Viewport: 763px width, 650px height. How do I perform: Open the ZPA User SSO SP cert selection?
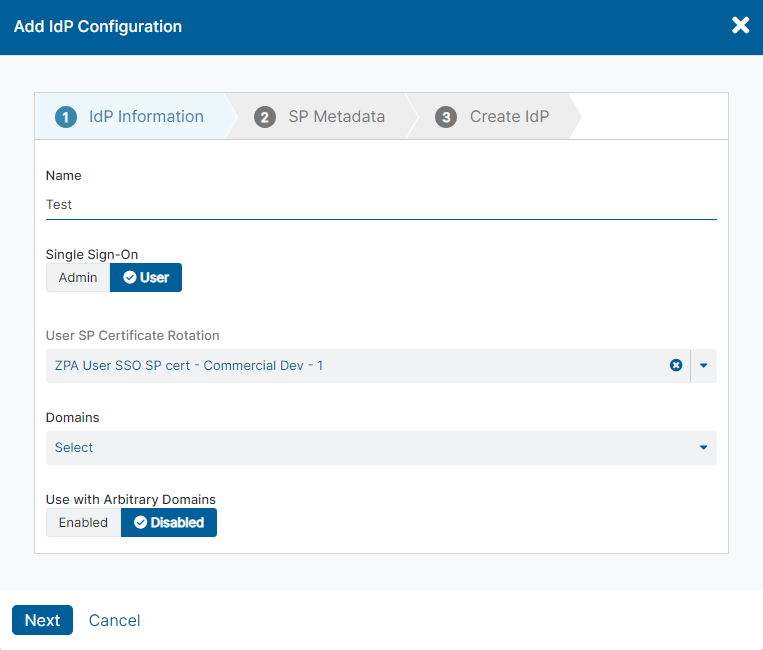350,366
